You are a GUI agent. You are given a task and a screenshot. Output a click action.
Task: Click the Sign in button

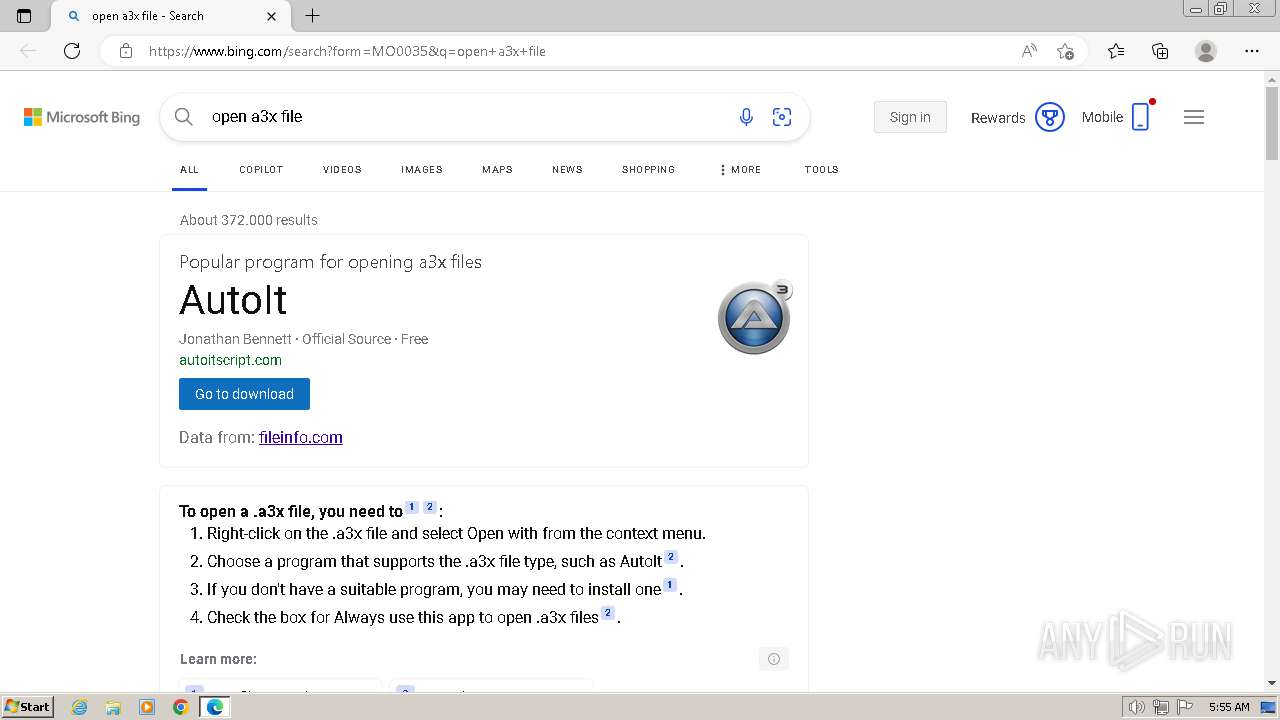click(x=910, y=117)
